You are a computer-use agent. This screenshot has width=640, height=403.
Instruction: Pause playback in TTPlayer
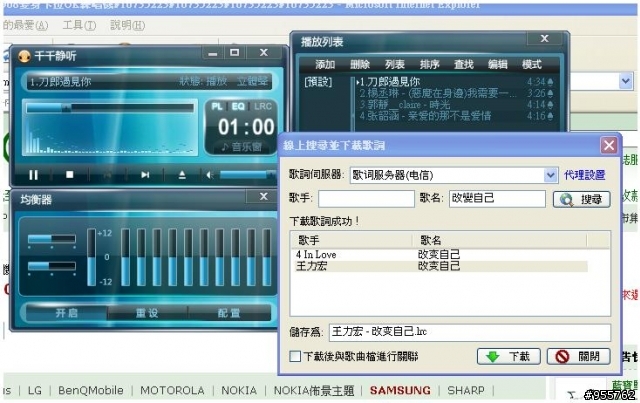tap(33, 175)
